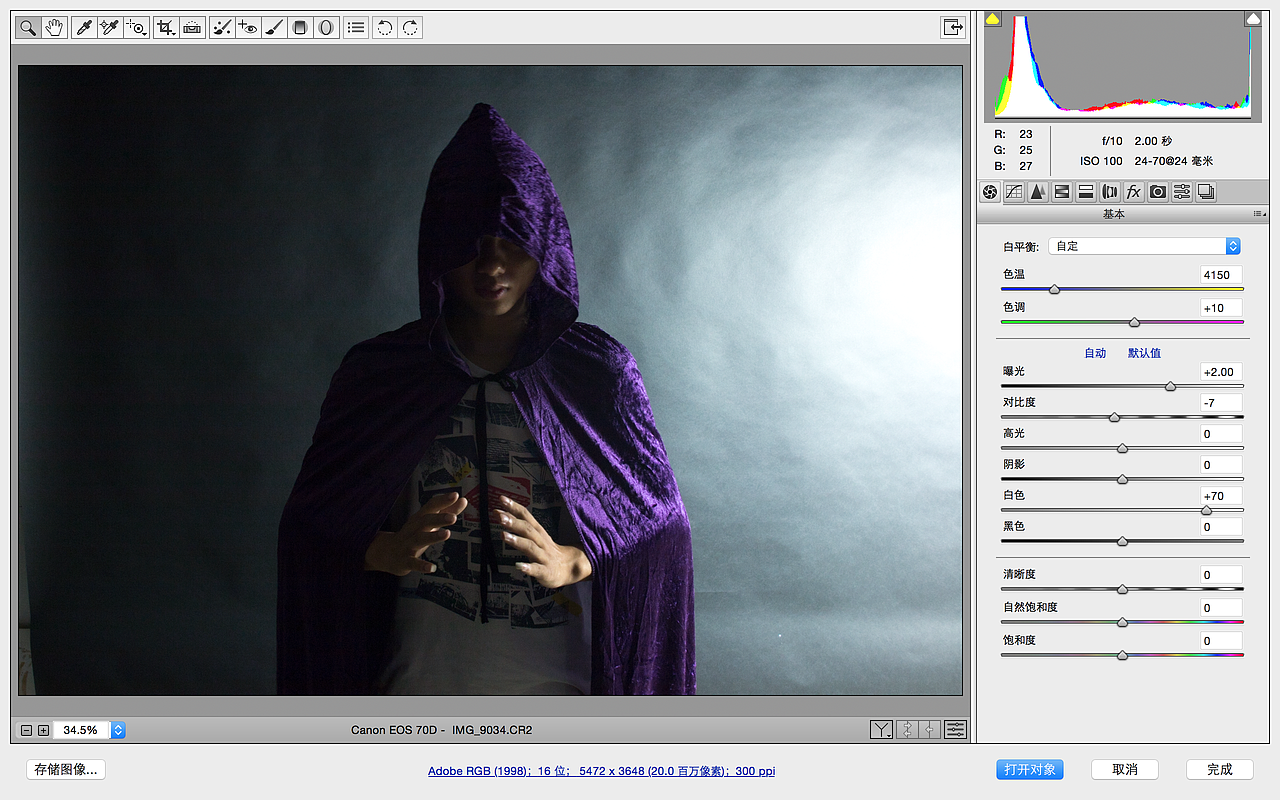Click the RGB histogram display

click(1123, 66)
